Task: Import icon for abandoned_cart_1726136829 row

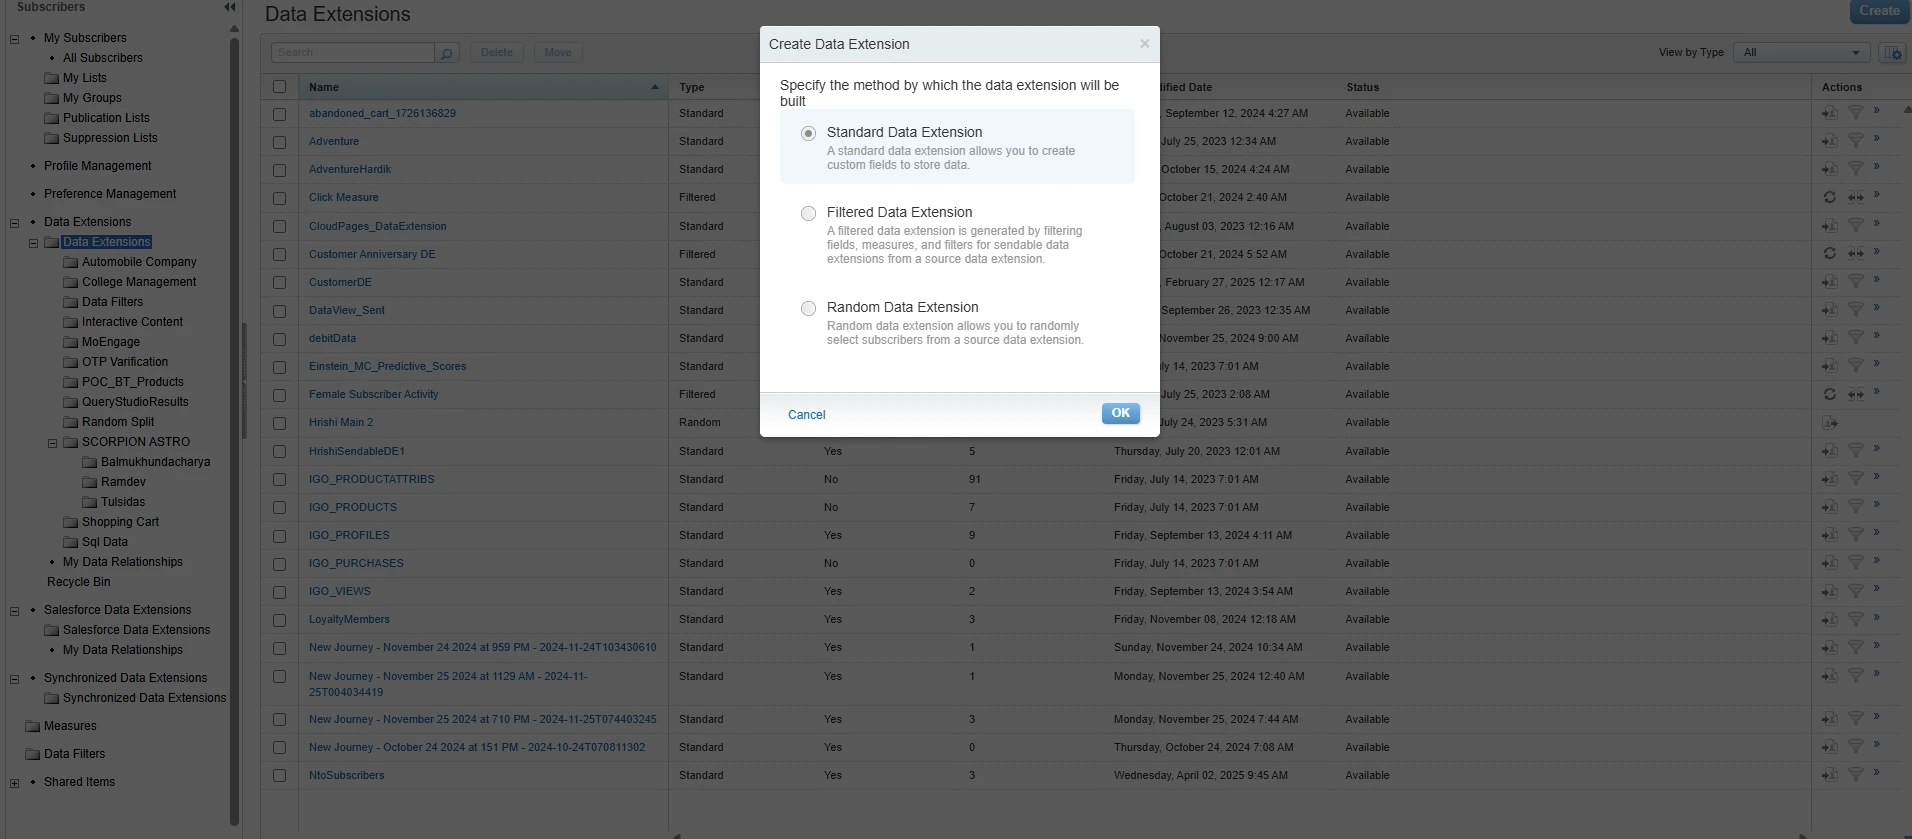Action: tap(1829, 113)
